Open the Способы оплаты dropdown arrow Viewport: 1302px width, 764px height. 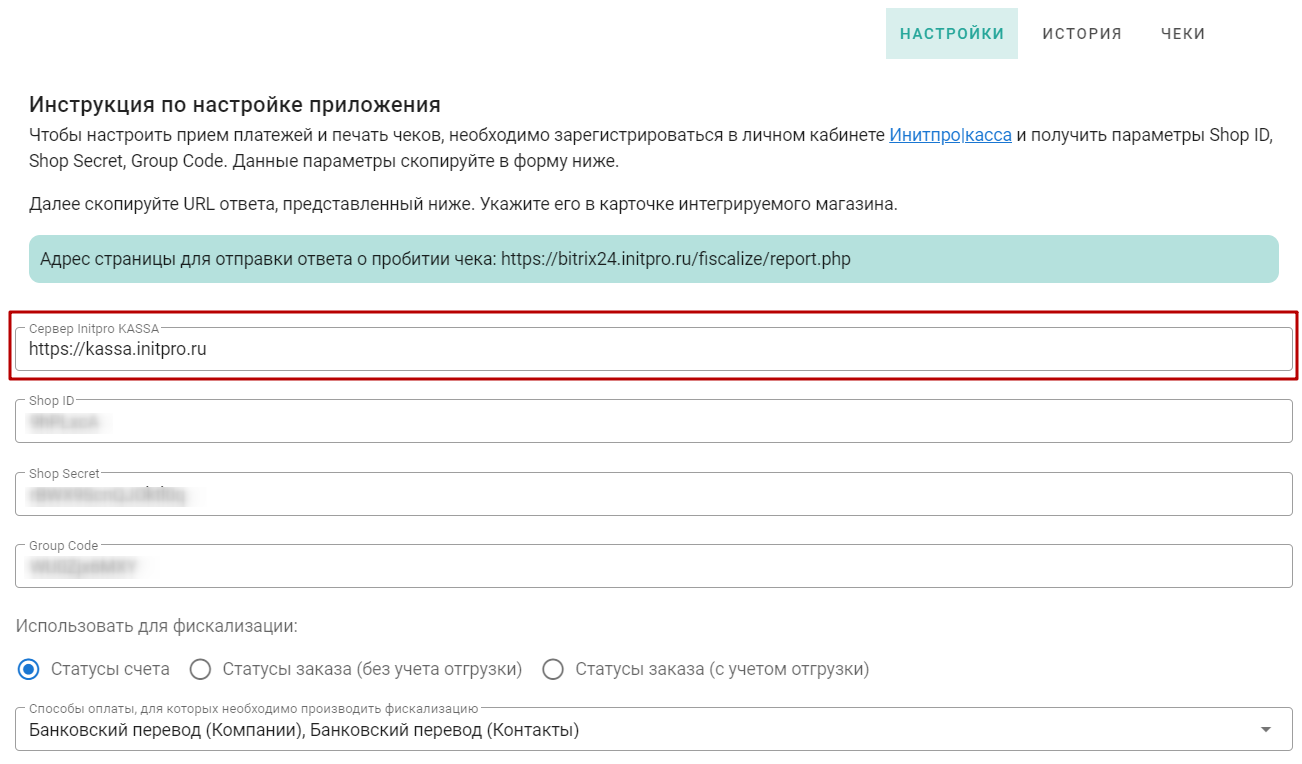pos(1267,730)
